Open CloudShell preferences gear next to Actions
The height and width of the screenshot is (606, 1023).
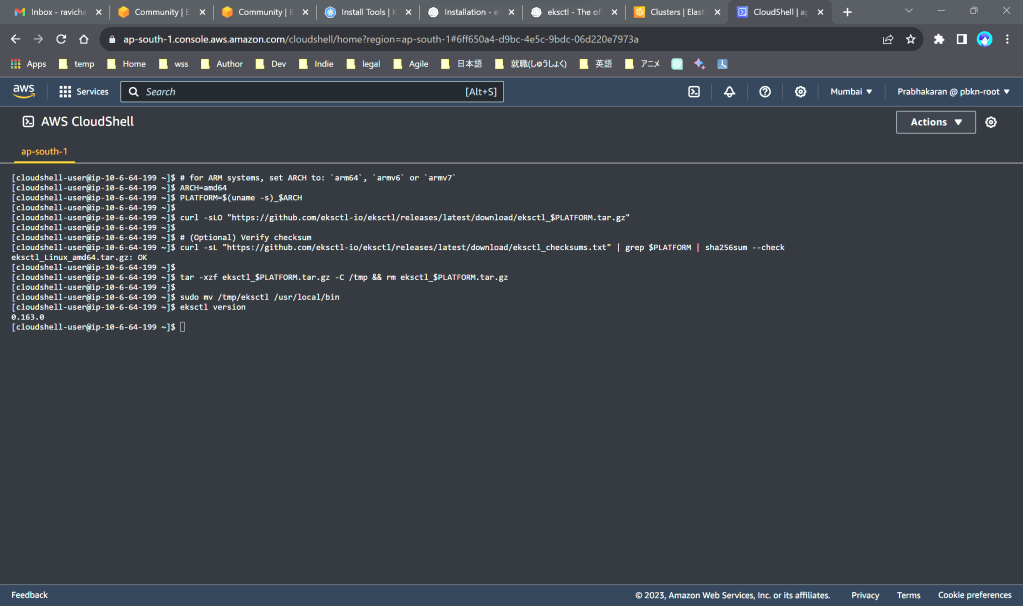pyautogui.click(x=991, y=122)
